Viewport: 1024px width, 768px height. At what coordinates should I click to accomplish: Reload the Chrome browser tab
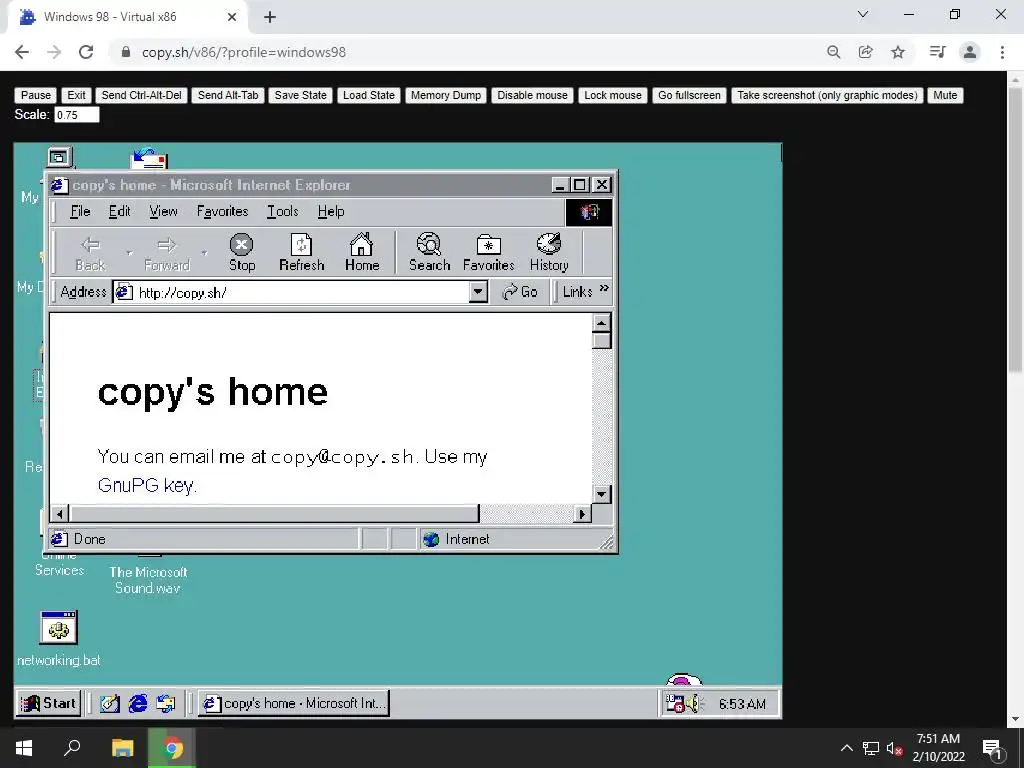click(x=86, y=52)
